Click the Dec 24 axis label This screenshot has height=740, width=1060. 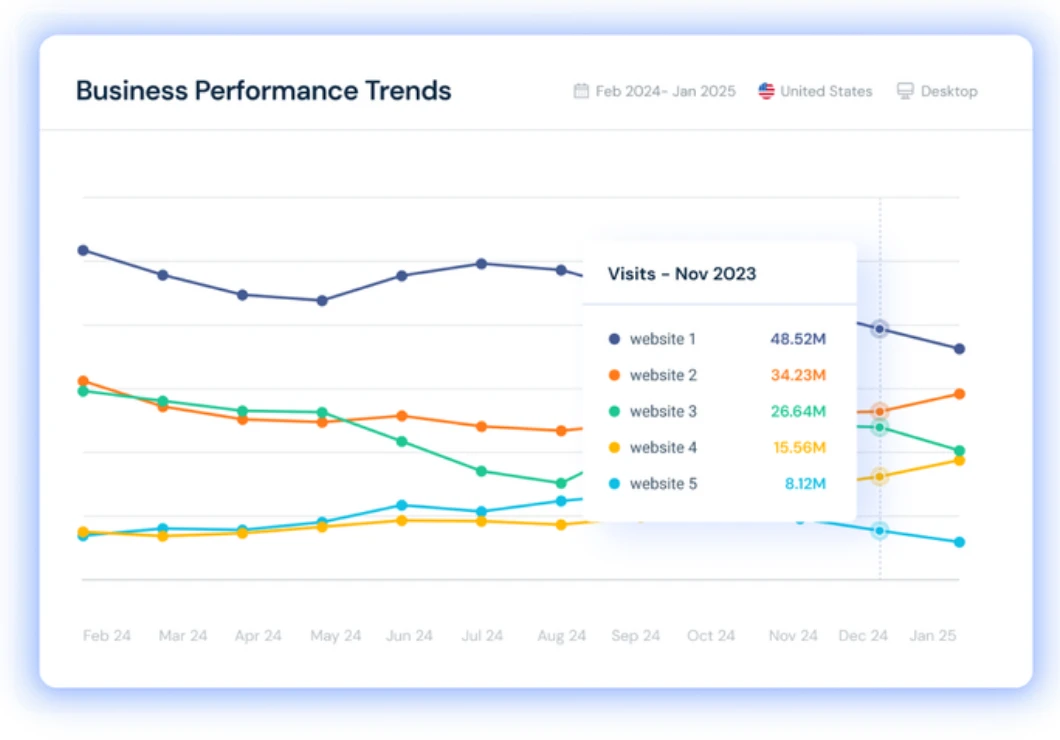pos(863,635)
